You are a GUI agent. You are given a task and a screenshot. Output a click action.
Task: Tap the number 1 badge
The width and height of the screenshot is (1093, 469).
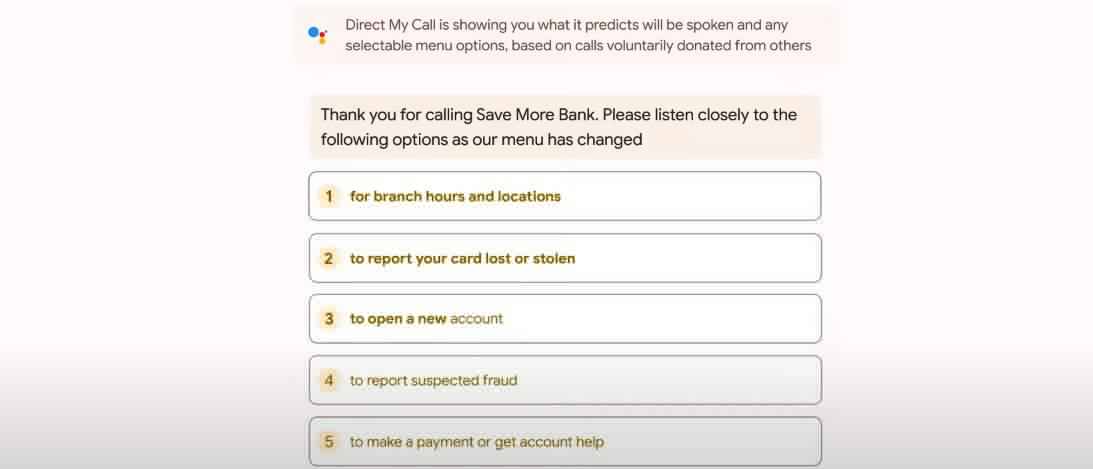point(329,196)
